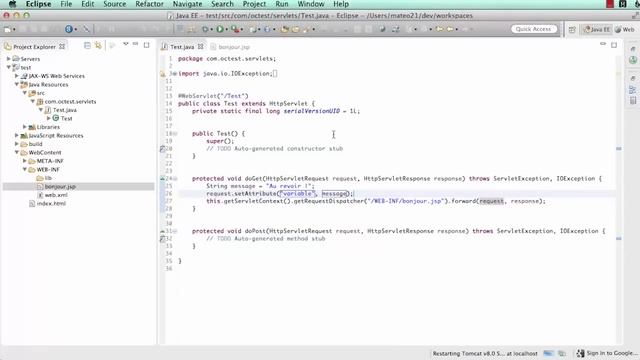The width and height of the screenshot is (640, 360).
Task: Expand JavaScript Resources node
Action: pyautogui.click(x=17, y=136)
